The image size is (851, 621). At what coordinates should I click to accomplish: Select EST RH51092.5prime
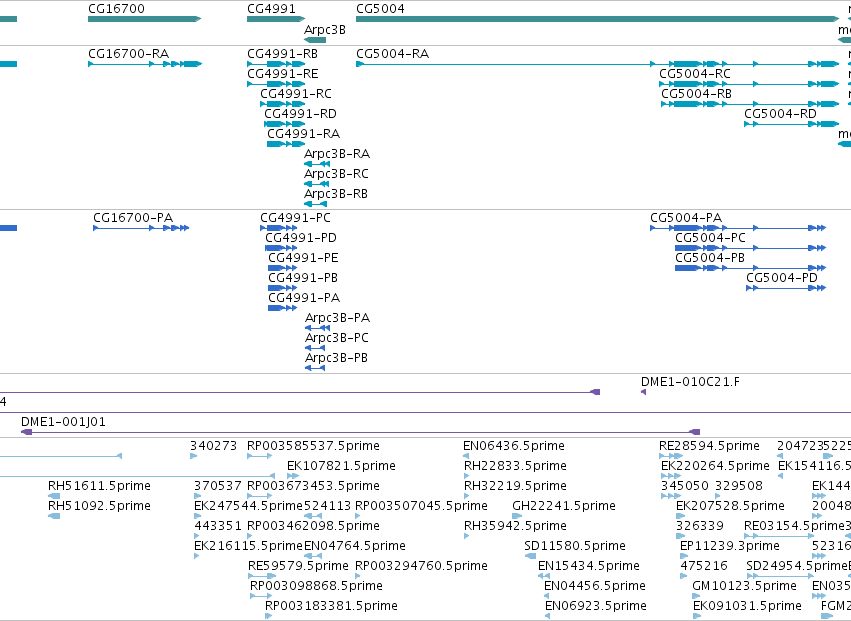pyautogui.click(x=99, y=506)
